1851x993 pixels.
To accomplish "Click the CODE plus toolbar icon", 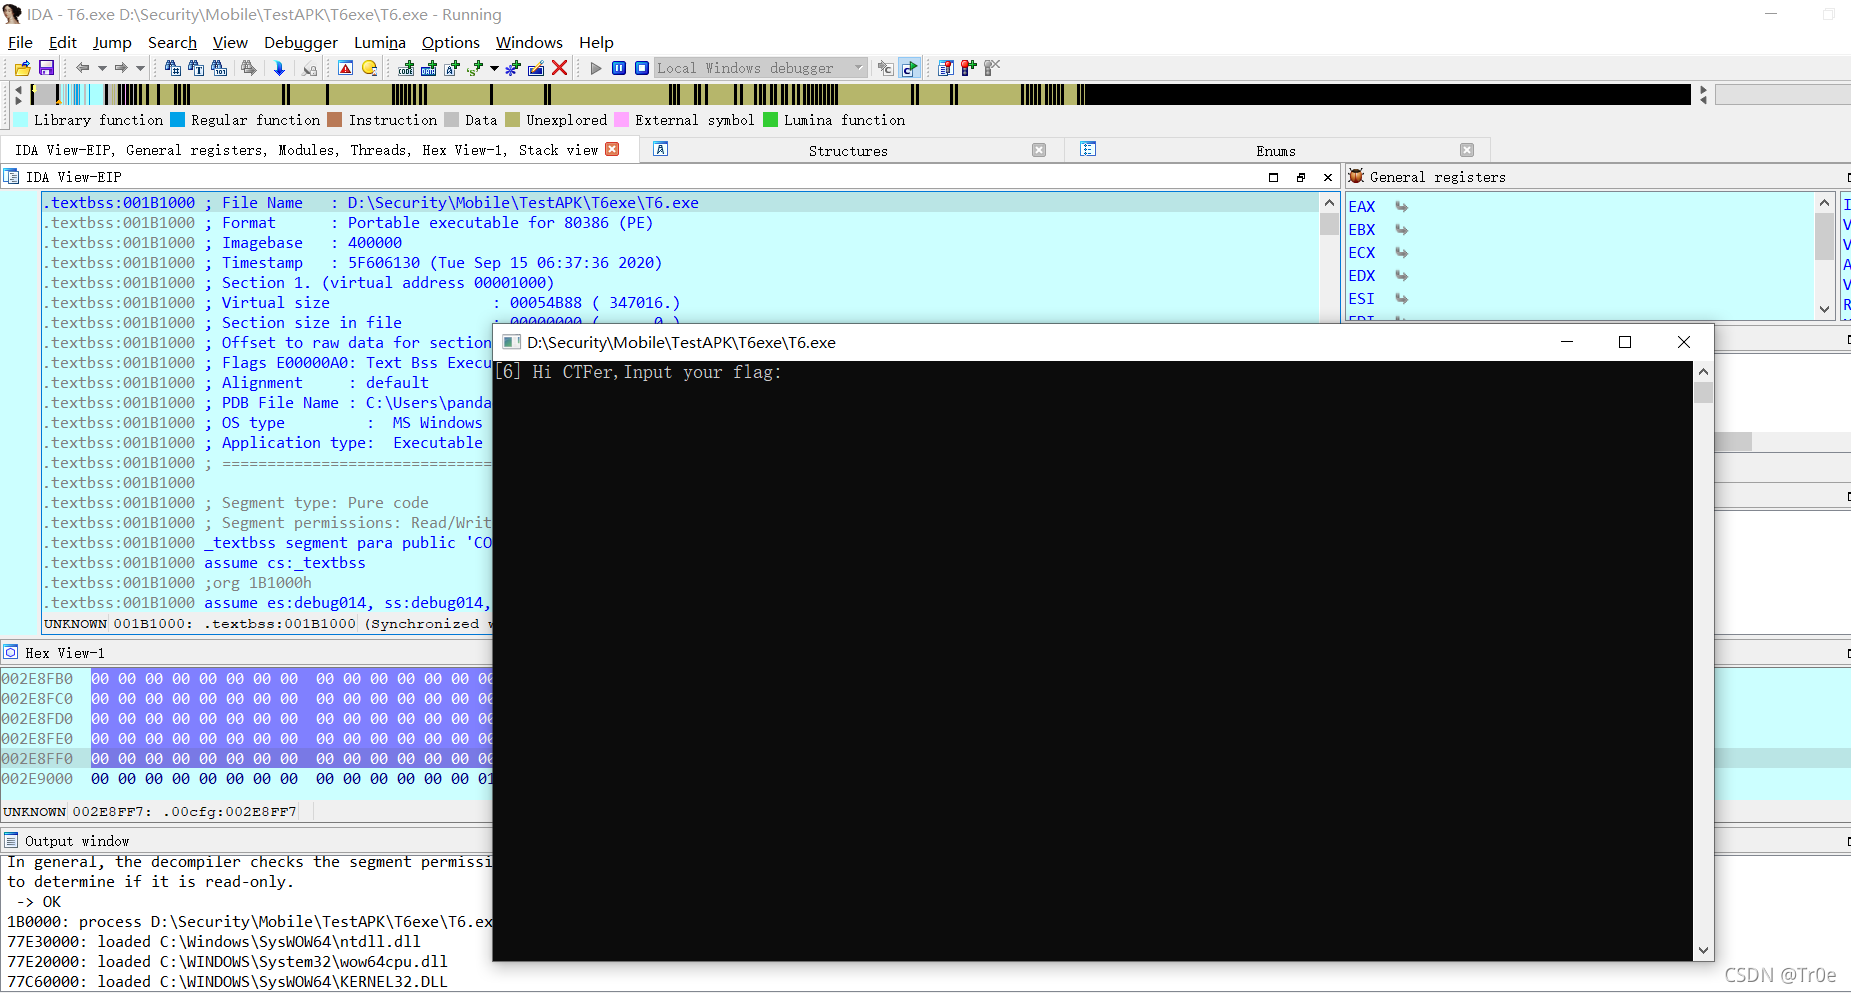I will pyautogui.click(x=406, y=68).
